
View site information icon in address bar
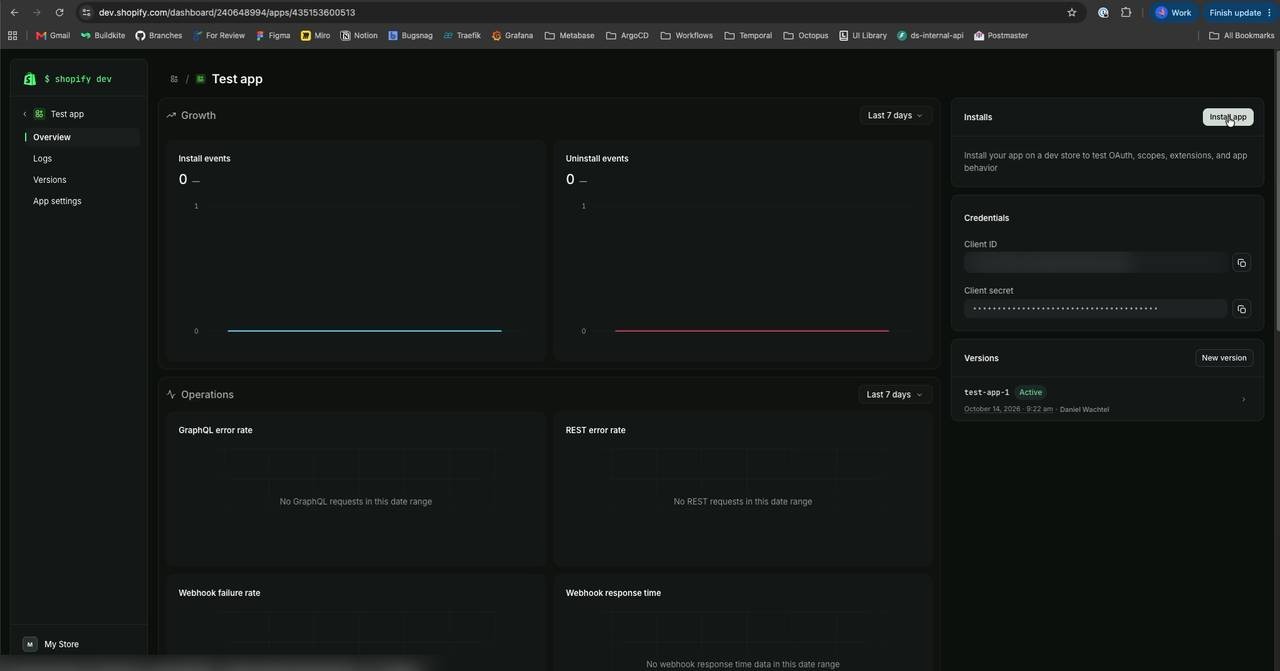click(86, 13)
